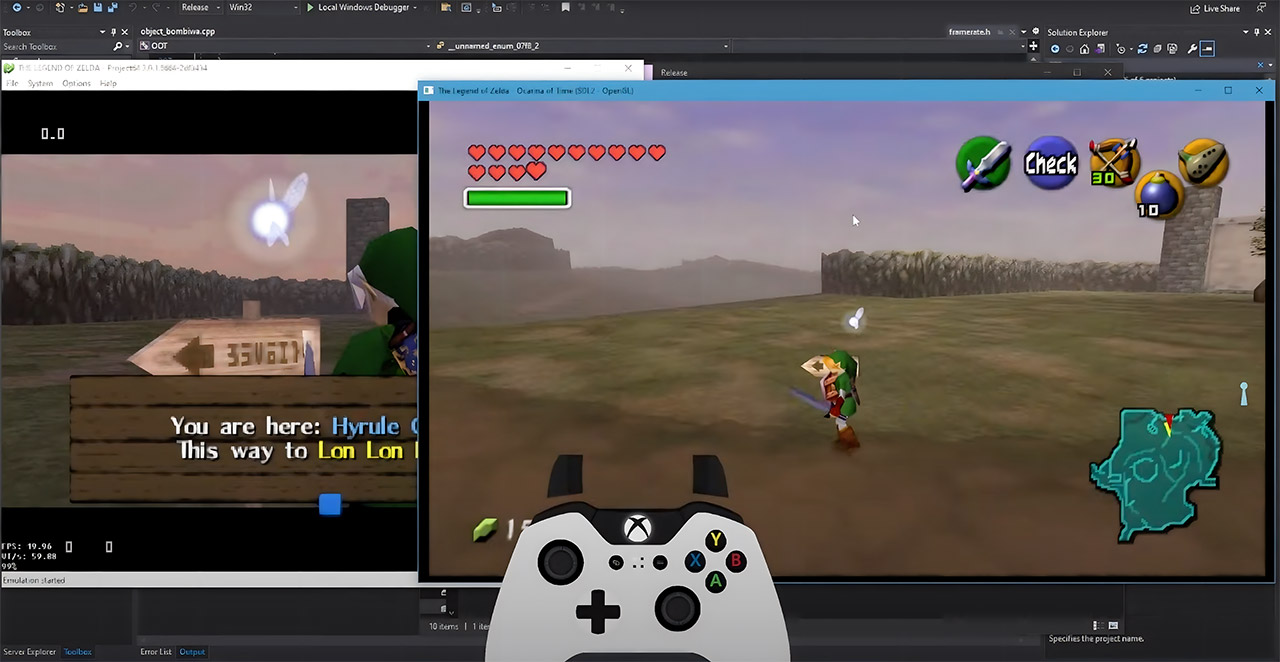Viewport: 1280px width, 662px height.
Task: Close the Toolbox panel
Action: pyautogui.click(x=124, y=32)
